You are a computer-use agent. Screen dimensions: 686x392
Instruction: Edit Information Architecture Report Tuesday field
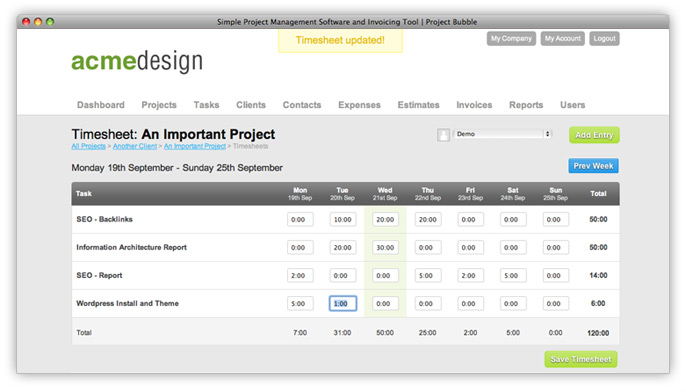tap(343, 247)
